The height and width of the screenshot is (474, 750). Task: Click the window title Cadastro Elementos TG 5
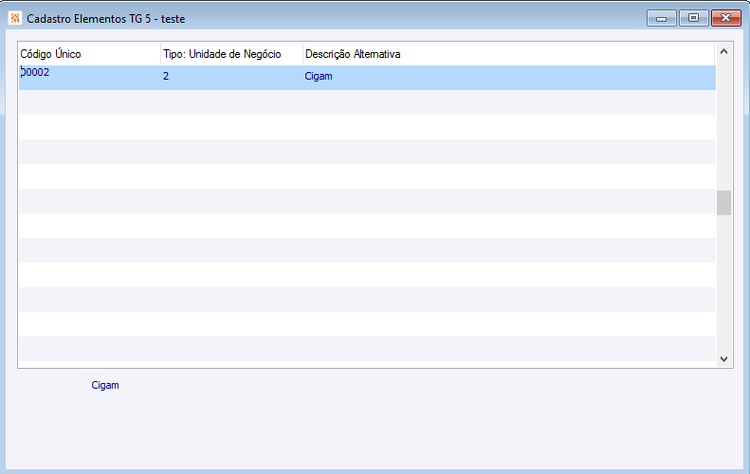88,19
